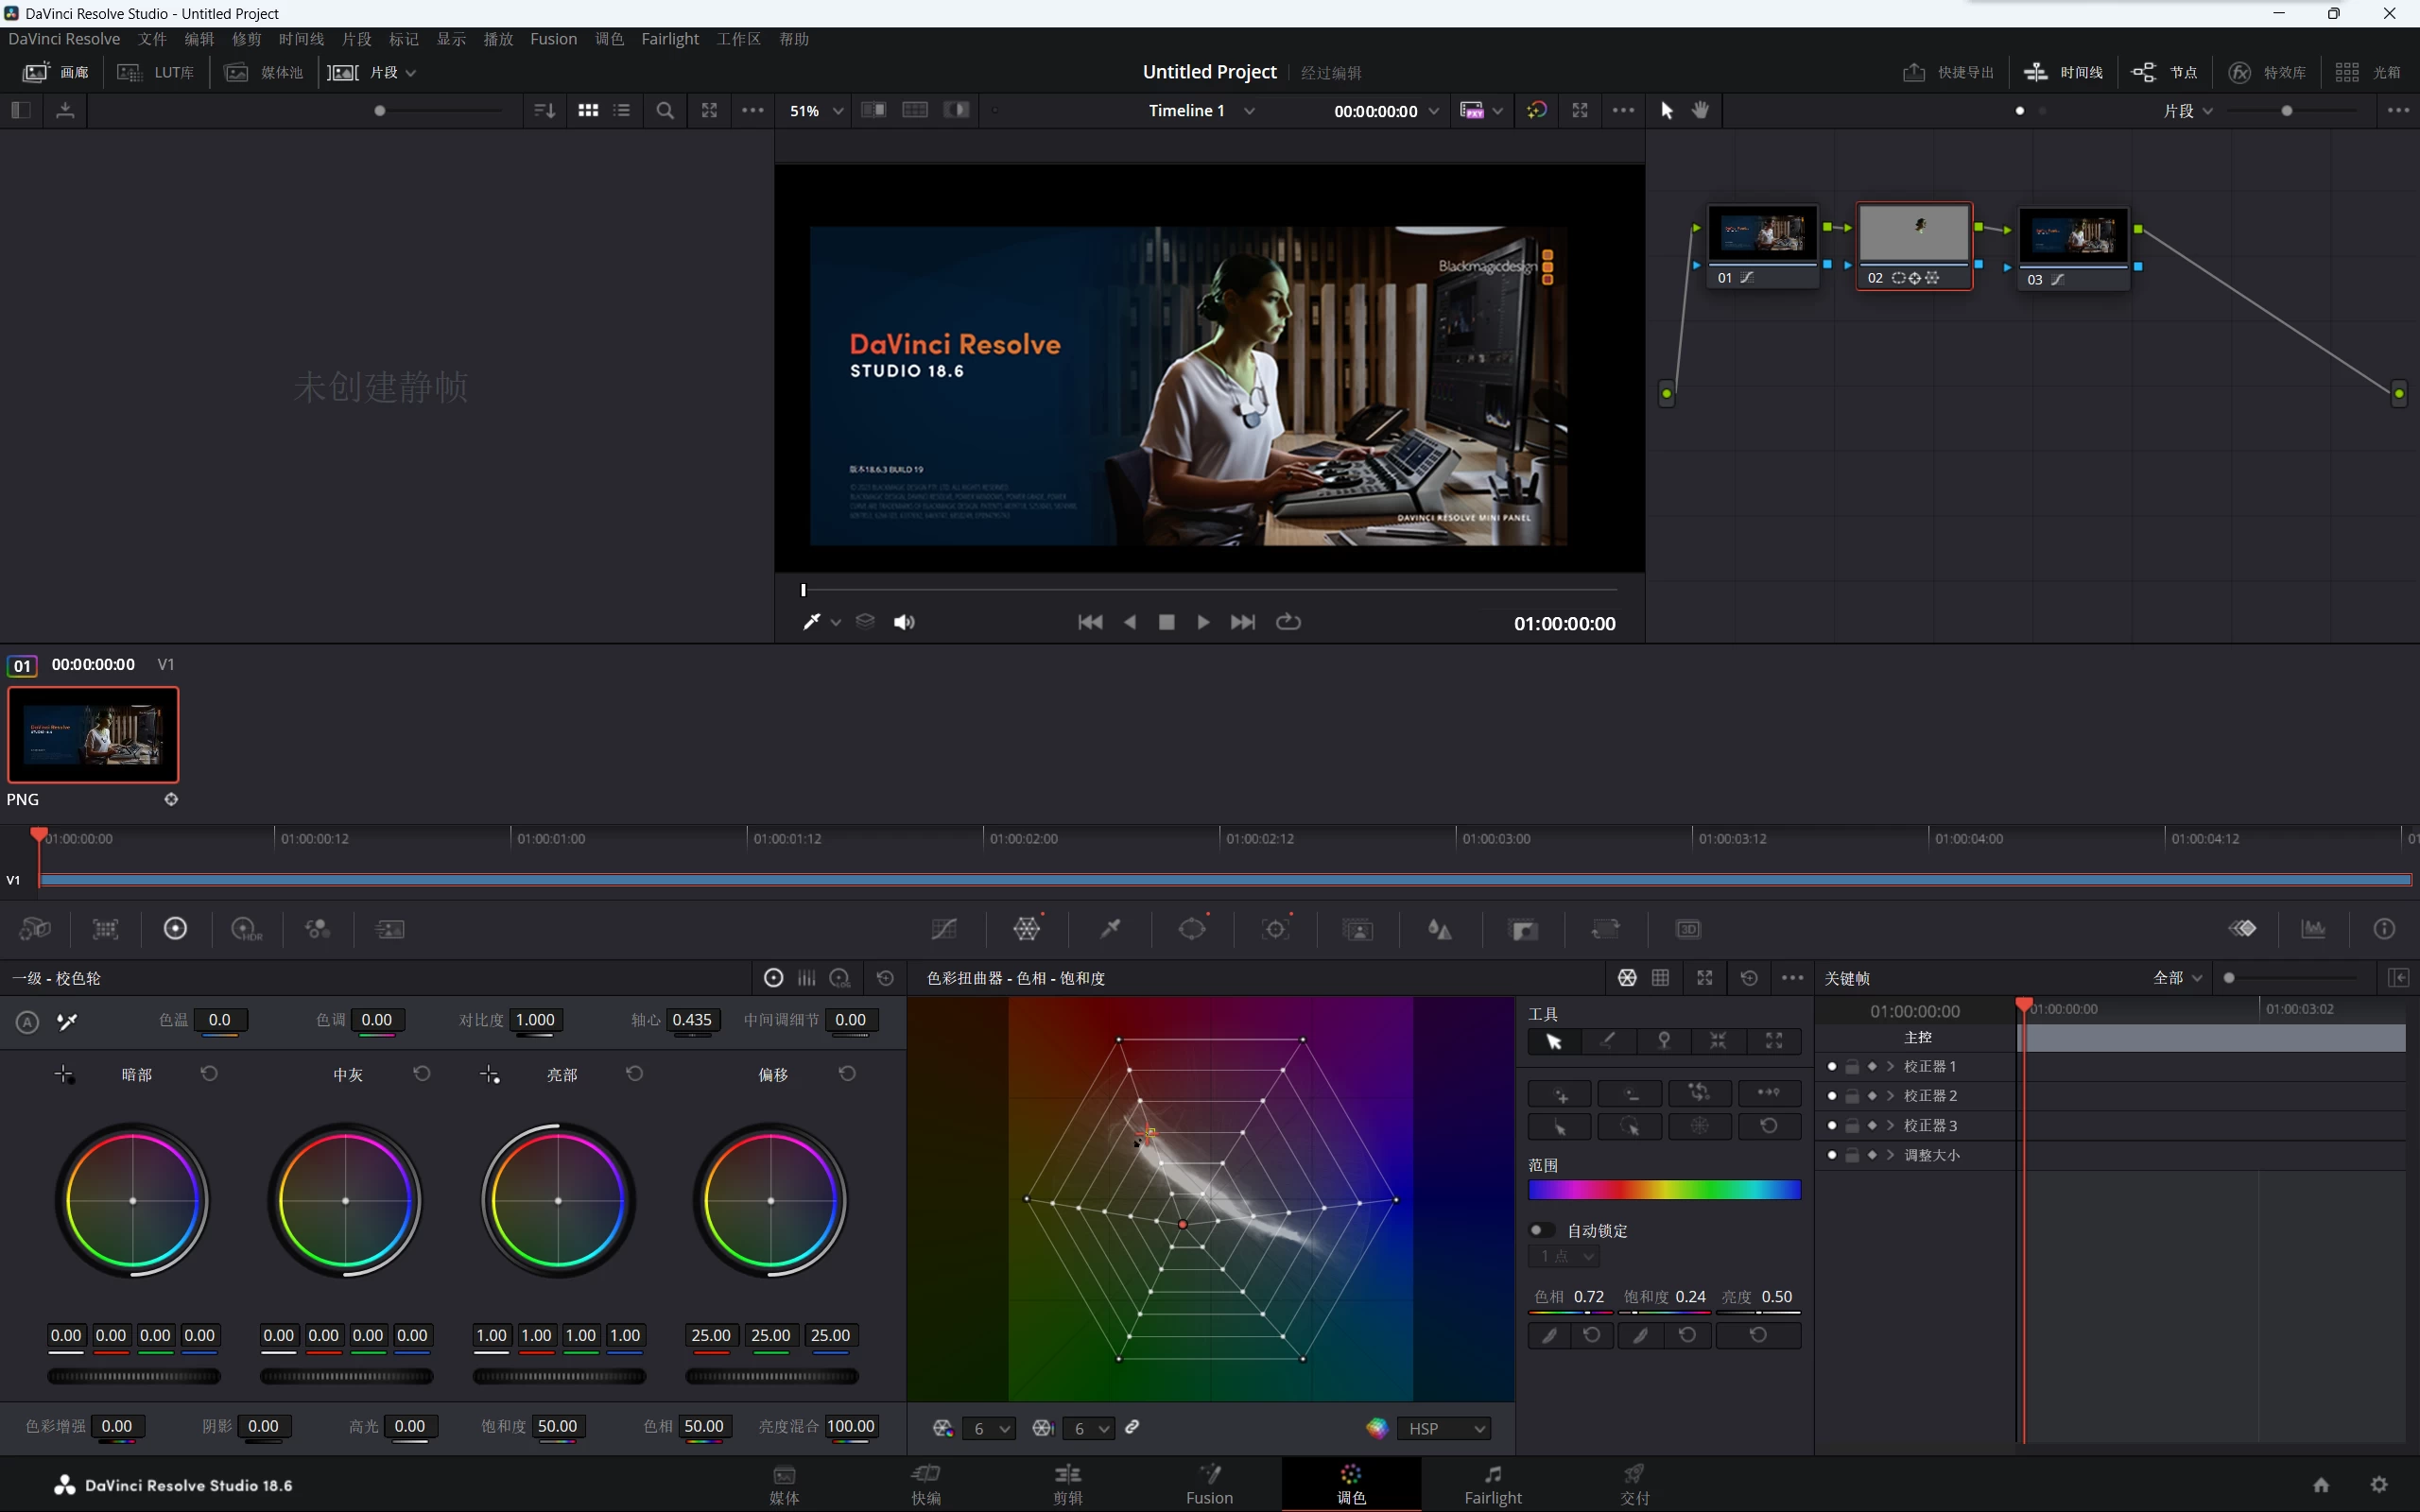The image size is (2420, 1512).
Task: Click the 暗部 lift master wheel slider
Action: [x=134, y=1376]
